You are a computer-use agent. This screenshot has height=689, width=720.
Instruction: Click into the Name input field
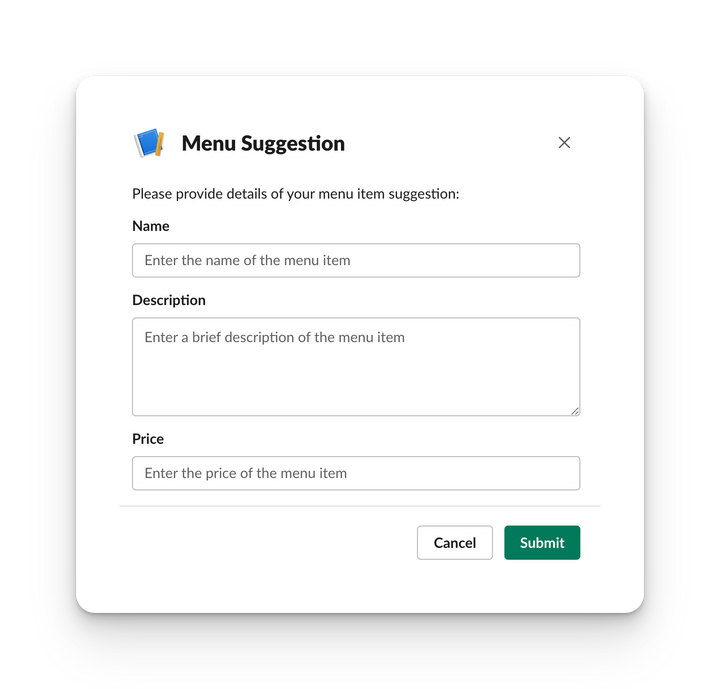[355, 260]
